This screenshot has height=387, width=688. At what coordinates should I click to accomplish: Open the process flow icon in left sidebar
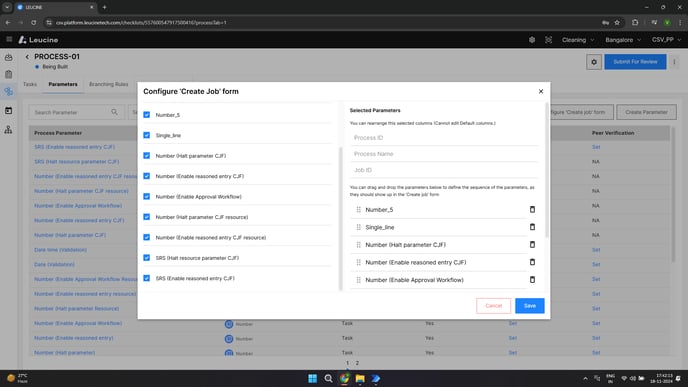coord(8,91)
